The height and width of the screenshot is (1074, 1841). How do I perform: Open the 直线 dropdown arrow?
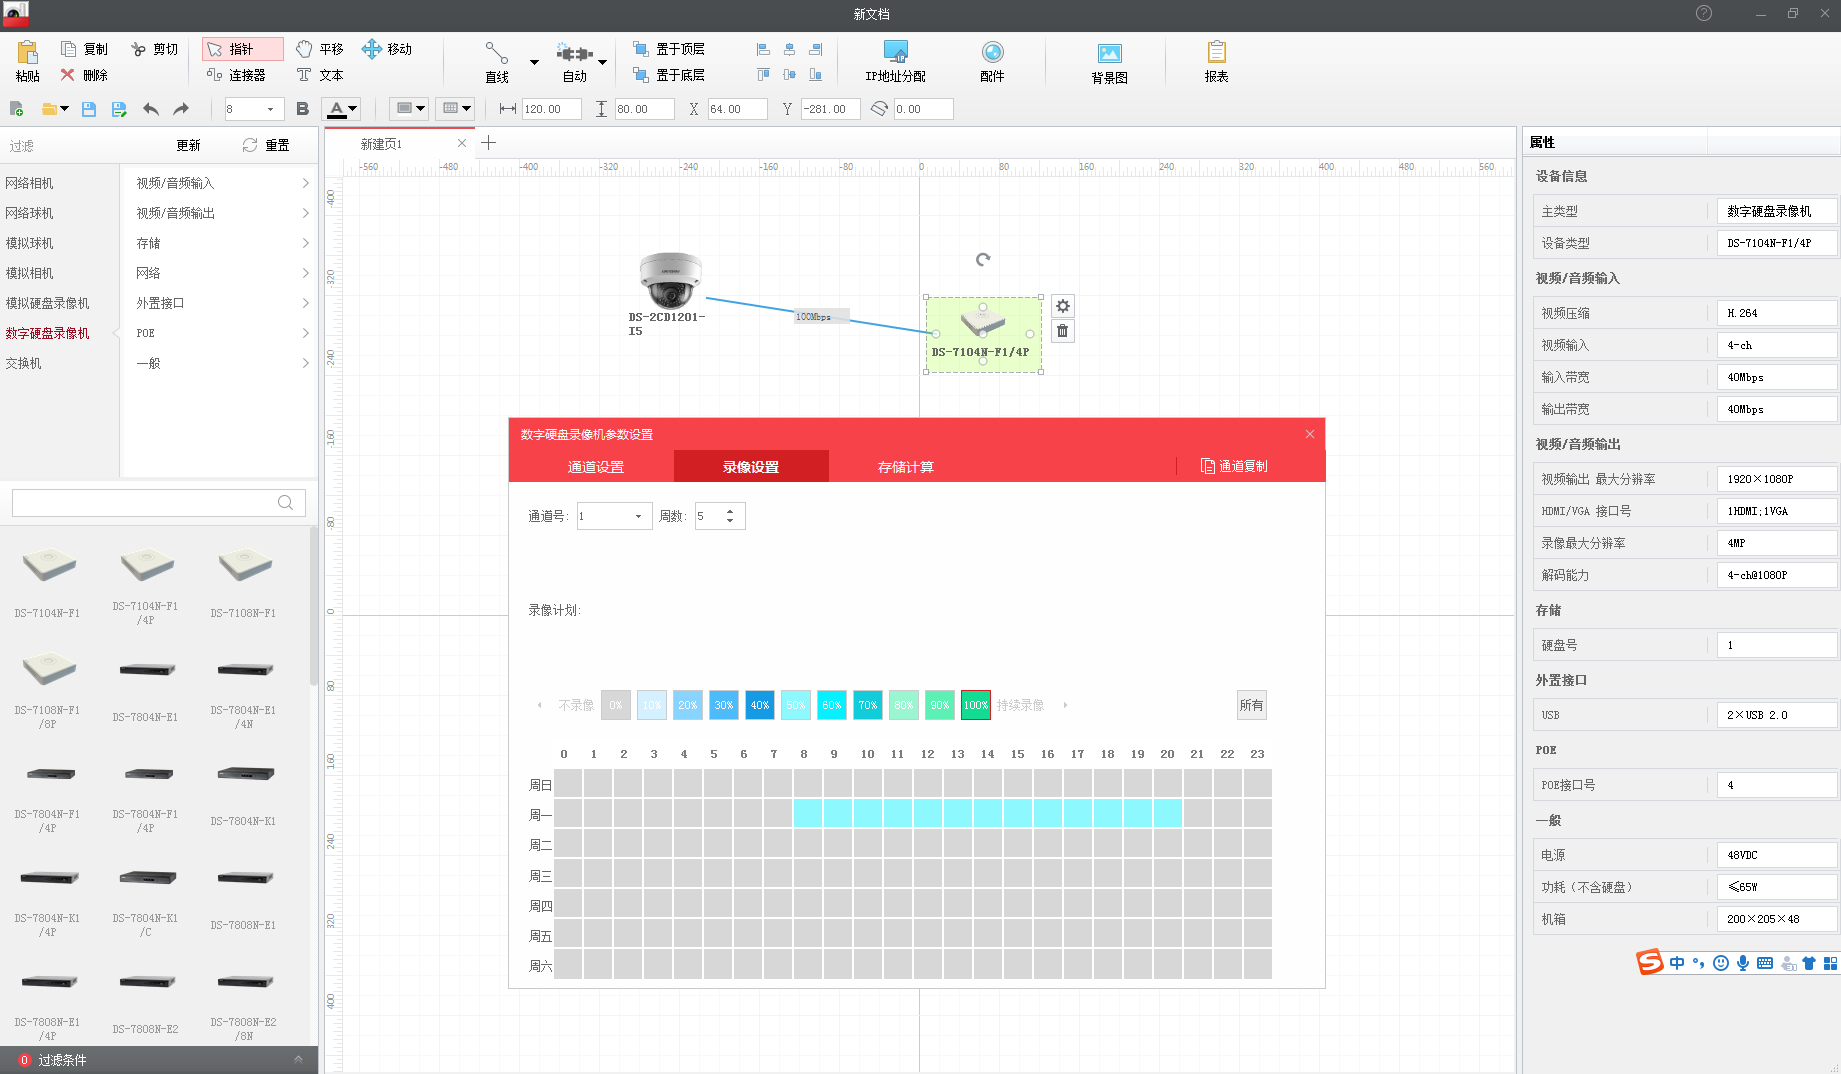534,62
